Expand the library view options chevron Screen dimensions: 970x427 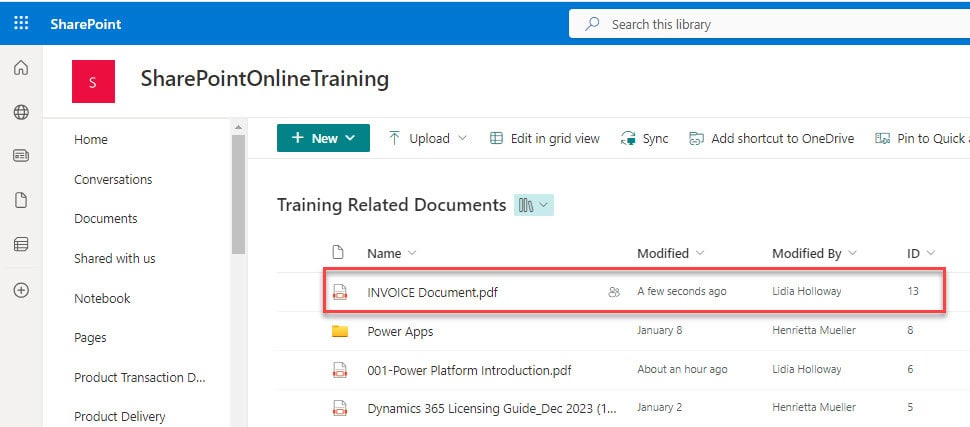click(x=544, y=205)
